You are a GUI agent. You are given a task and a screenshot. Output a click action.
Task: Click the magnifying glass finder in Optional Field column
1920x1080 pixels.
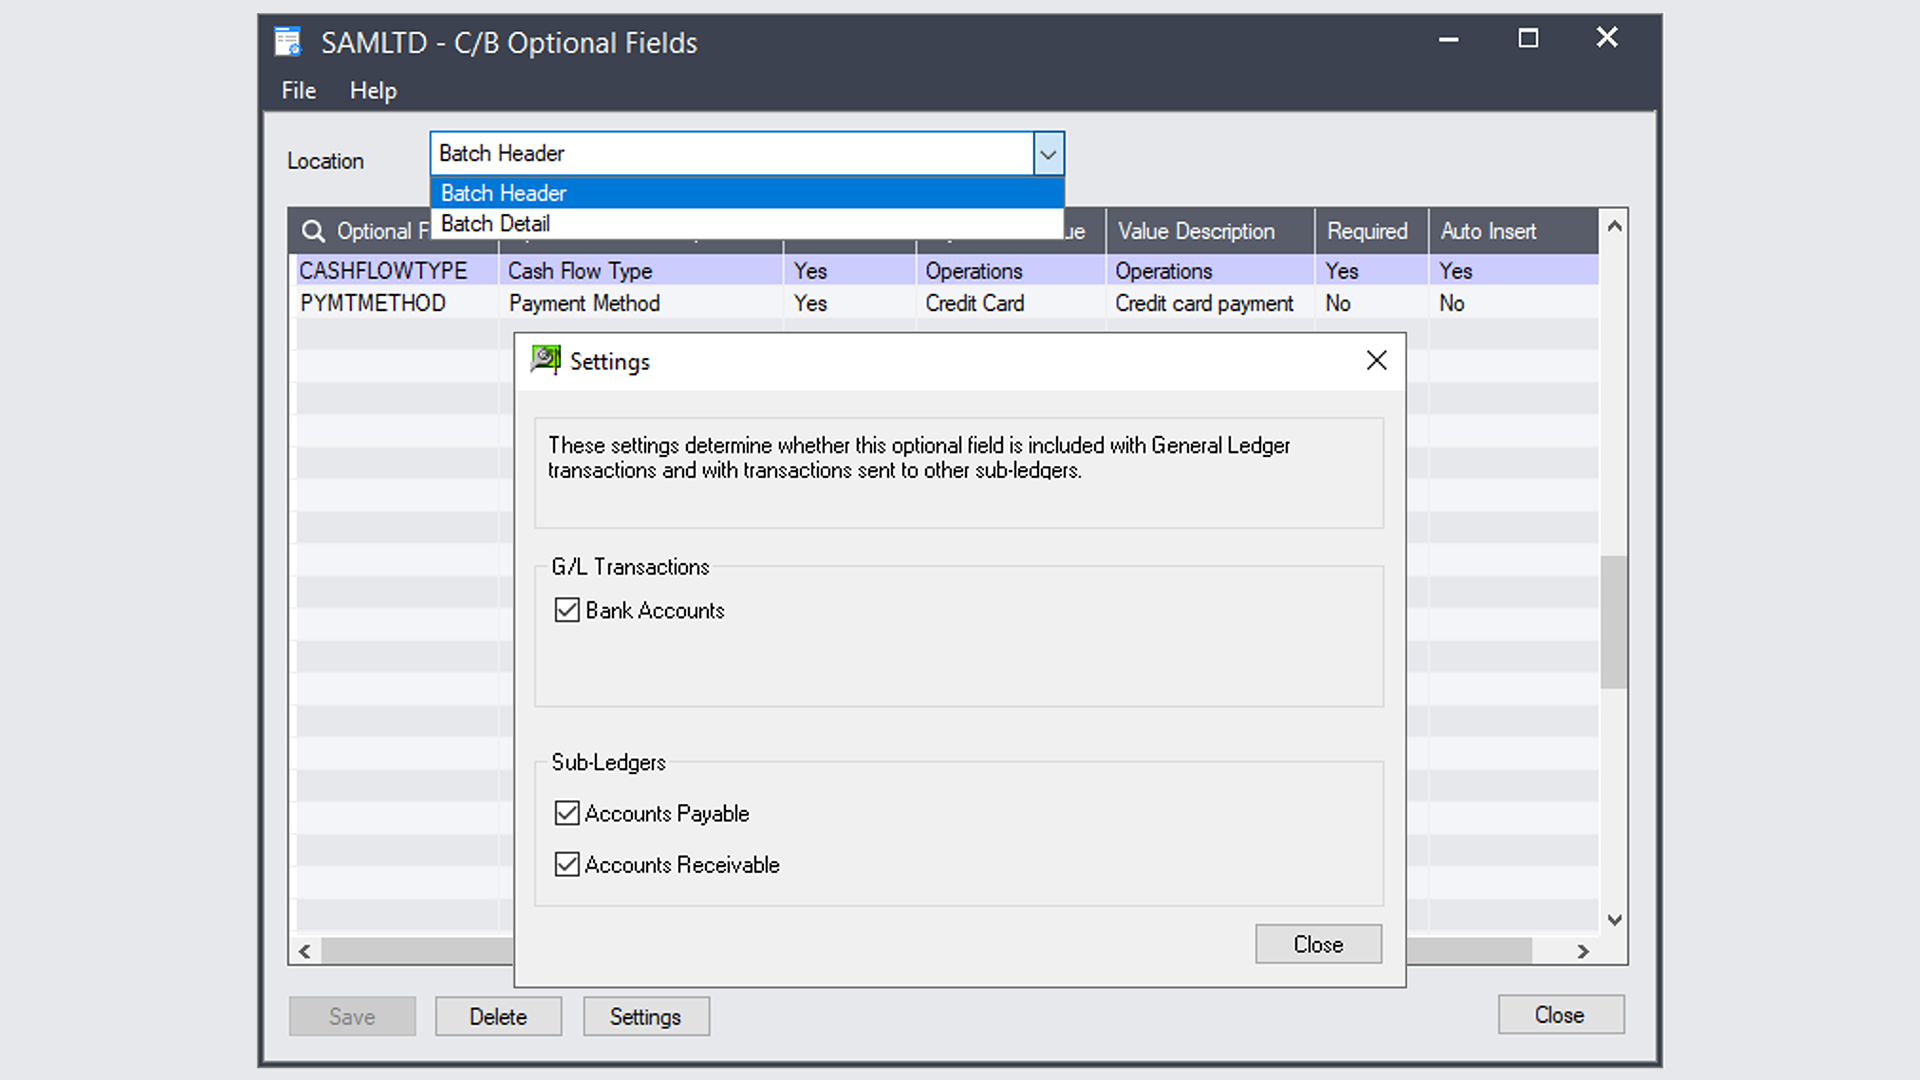(313, 231)
